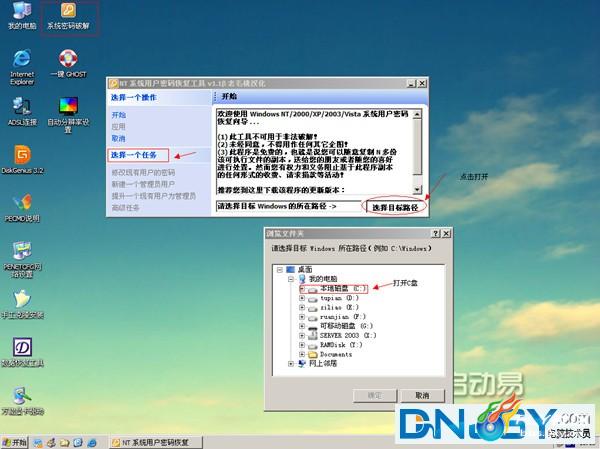Launch Internet Explorer from the desktop
Image resolution: width=600 pixels, height=449 pixels.
click(22, 67)
